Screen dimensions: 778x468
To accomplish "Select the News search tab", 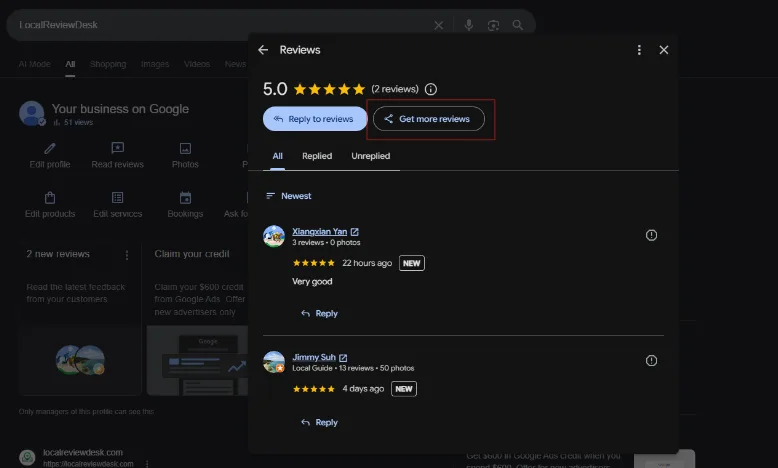I will click(x=235, y=64).
